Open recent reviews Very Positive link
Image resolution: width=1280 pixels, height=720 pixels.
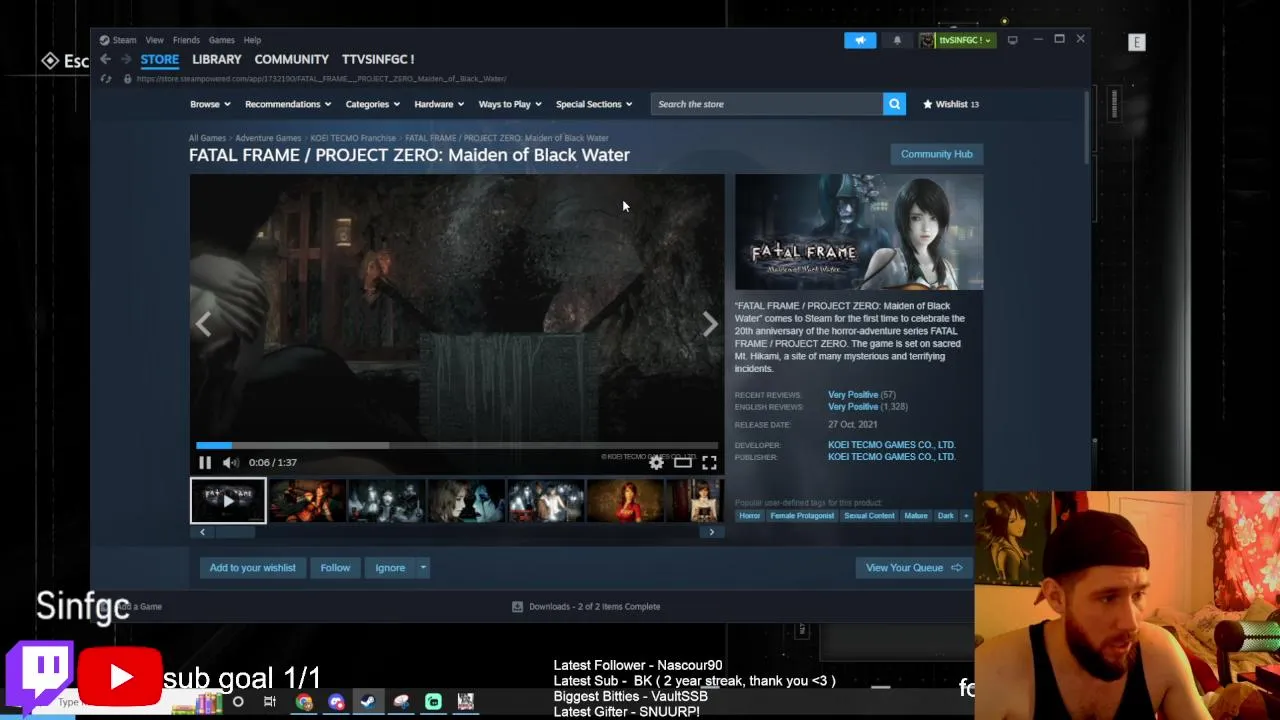853,395
